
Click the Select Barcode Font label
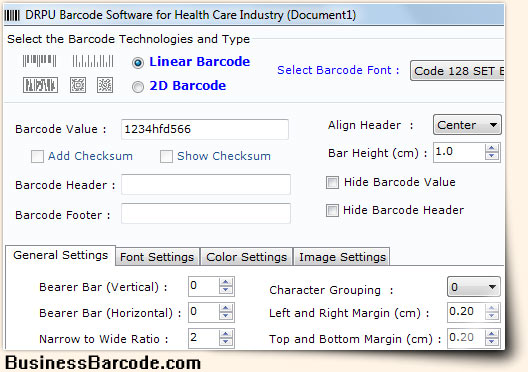[x=338, y=70]
